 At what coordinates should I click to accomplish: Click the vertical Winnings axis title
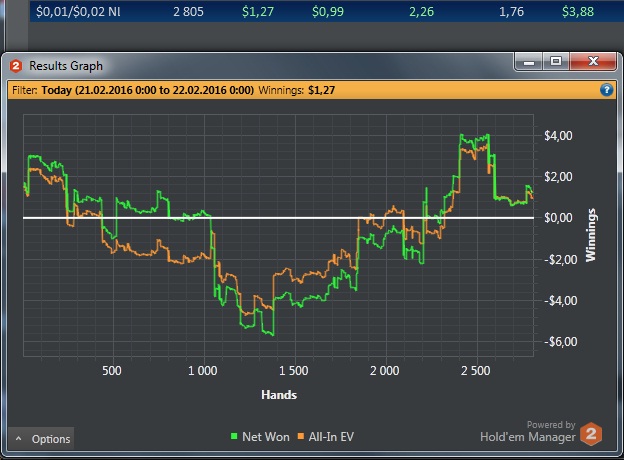(591, 235)
